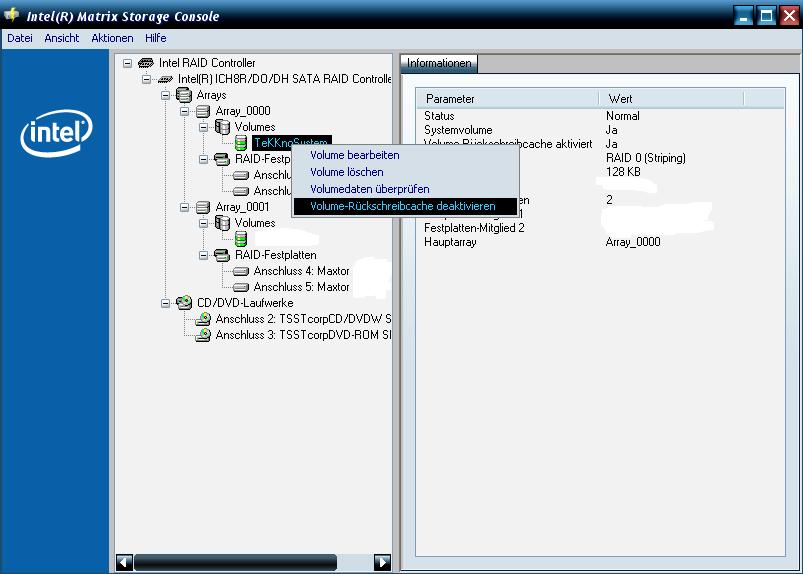Screen dimensions: 803x574
Task: Switch to the Informationen tab
Action: coord(439,63)
